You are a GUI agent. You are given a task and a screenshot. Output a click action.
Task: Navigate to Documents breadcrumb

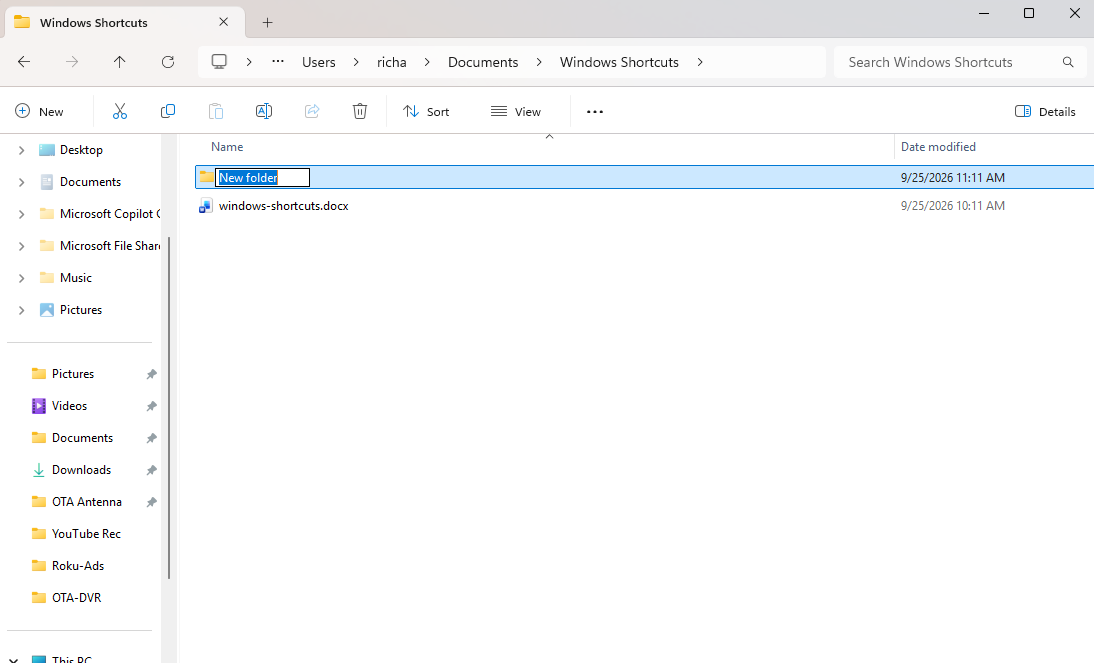[483, 62]
